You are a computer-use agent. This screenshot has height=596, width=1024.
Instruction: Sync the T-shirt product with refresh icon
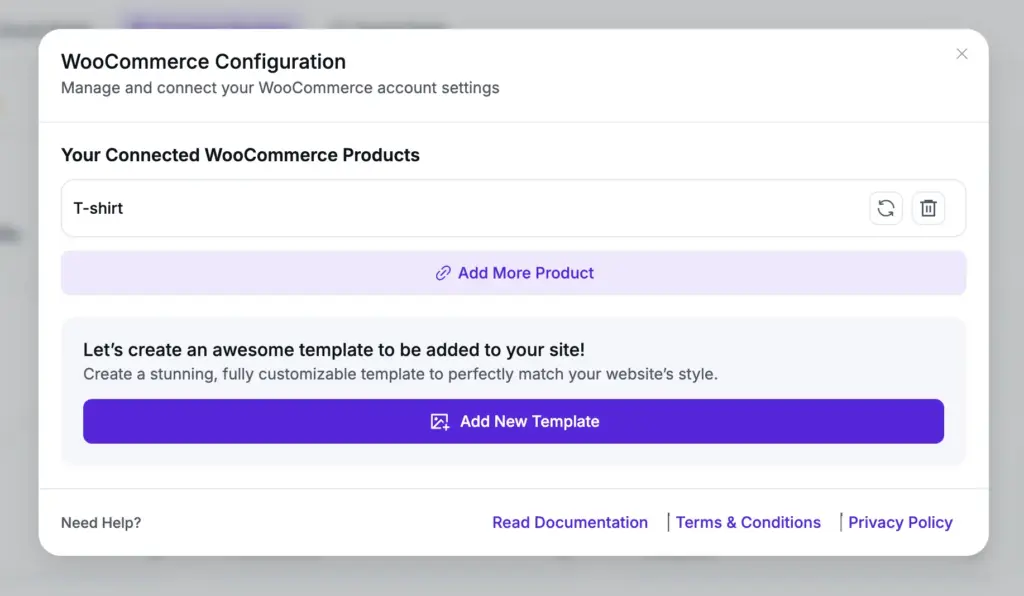[886, 208]
